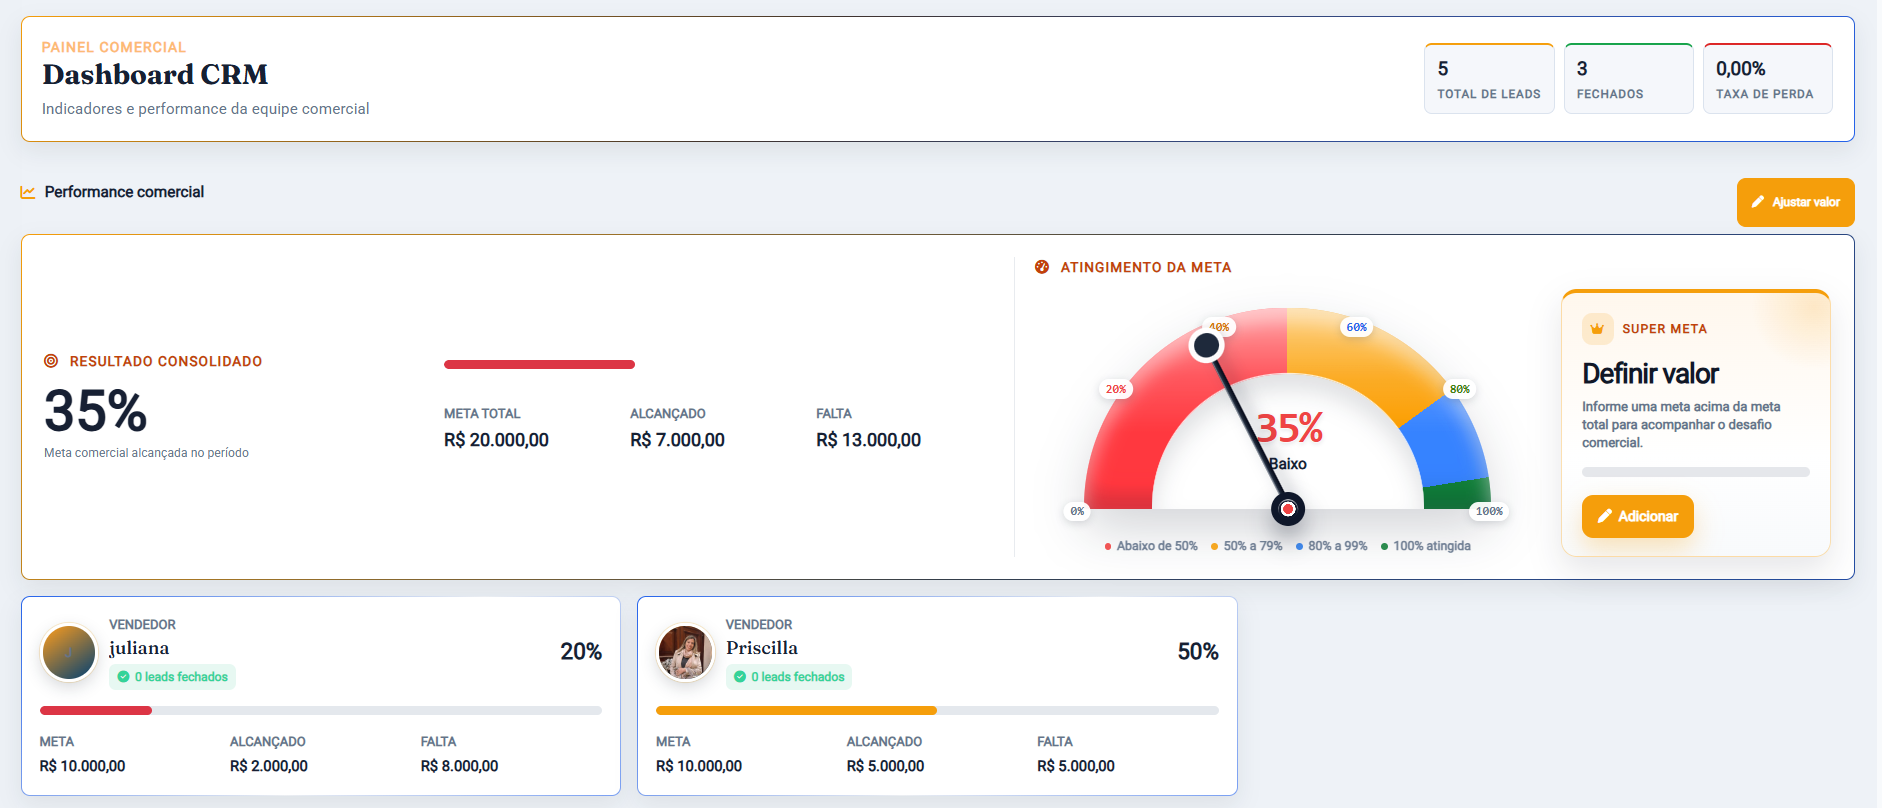This screenshot has width=1882, height=808.
Task: Click juliana's 0 leads fechados badge
Action: tap(172, 677)
